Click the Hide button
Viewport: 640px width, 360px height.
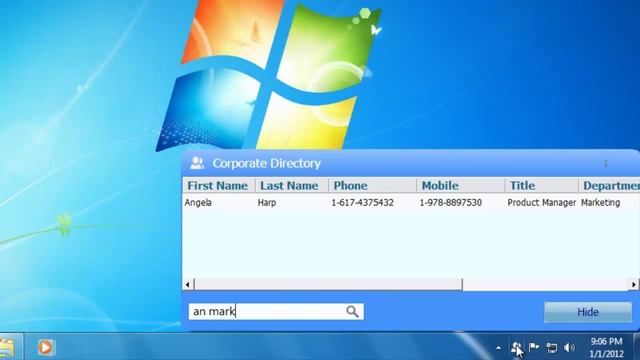coord(588,312)
